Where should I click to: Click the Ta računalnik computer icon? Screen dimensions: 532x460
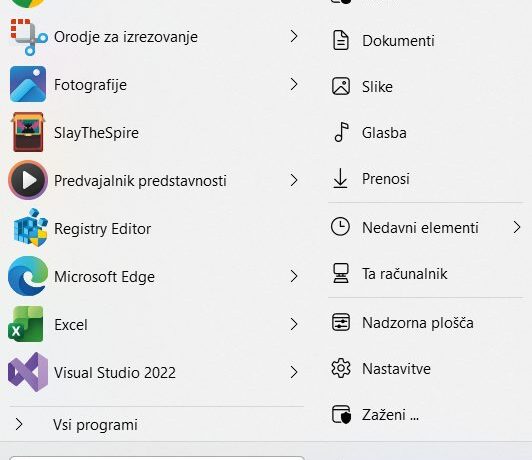pyautogui.click(x=341, y=273)
